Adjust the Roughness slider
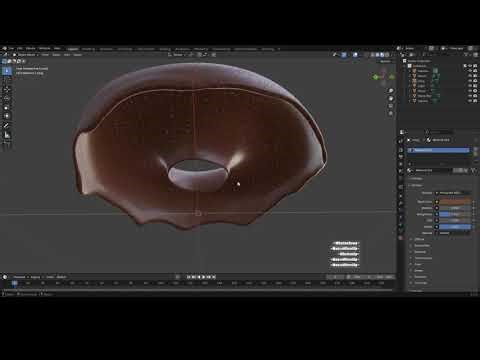 pyautogui.click(x=455, y=214)
